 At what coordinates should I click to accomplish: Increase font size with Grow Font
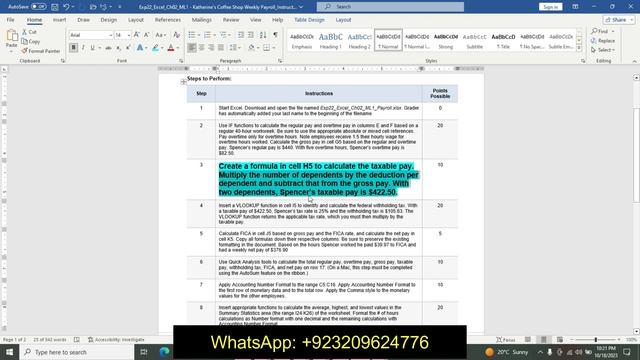pyautogui.click(x=137, y=35)
